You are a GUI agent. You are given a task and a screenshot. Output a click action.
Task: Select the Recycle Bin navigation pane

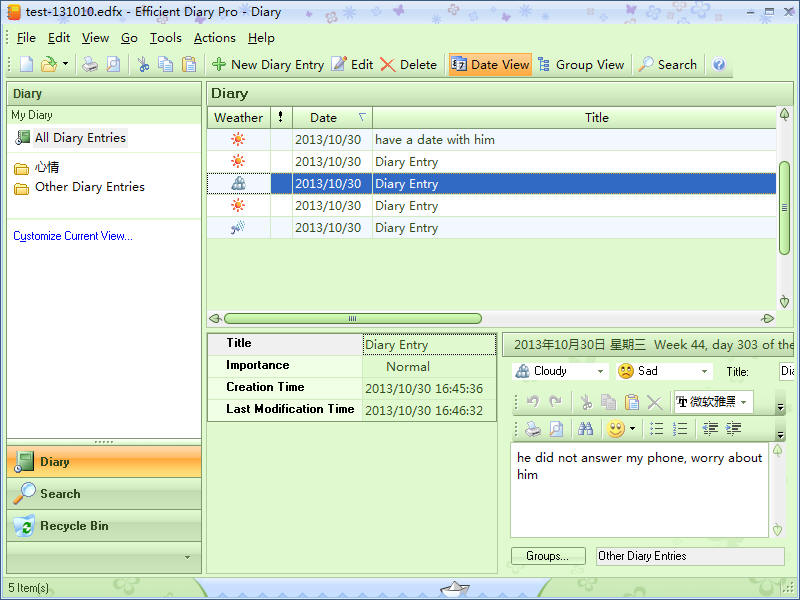(x=73, y=526)
